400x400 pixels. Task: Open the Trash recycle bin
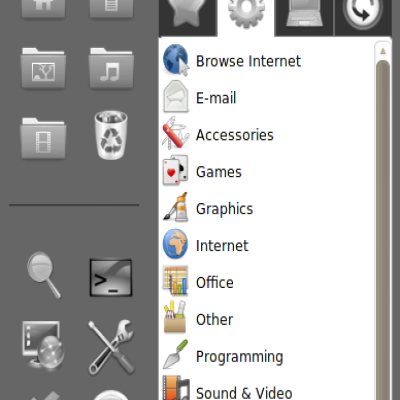click(x=111, y=135)
